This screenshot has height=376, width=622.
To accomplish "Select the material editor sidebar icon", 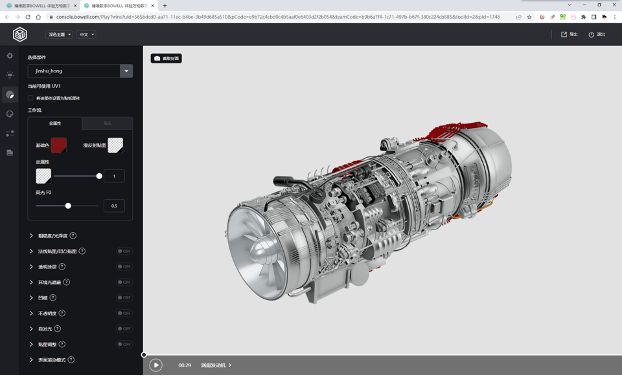I will pos(10,95).
